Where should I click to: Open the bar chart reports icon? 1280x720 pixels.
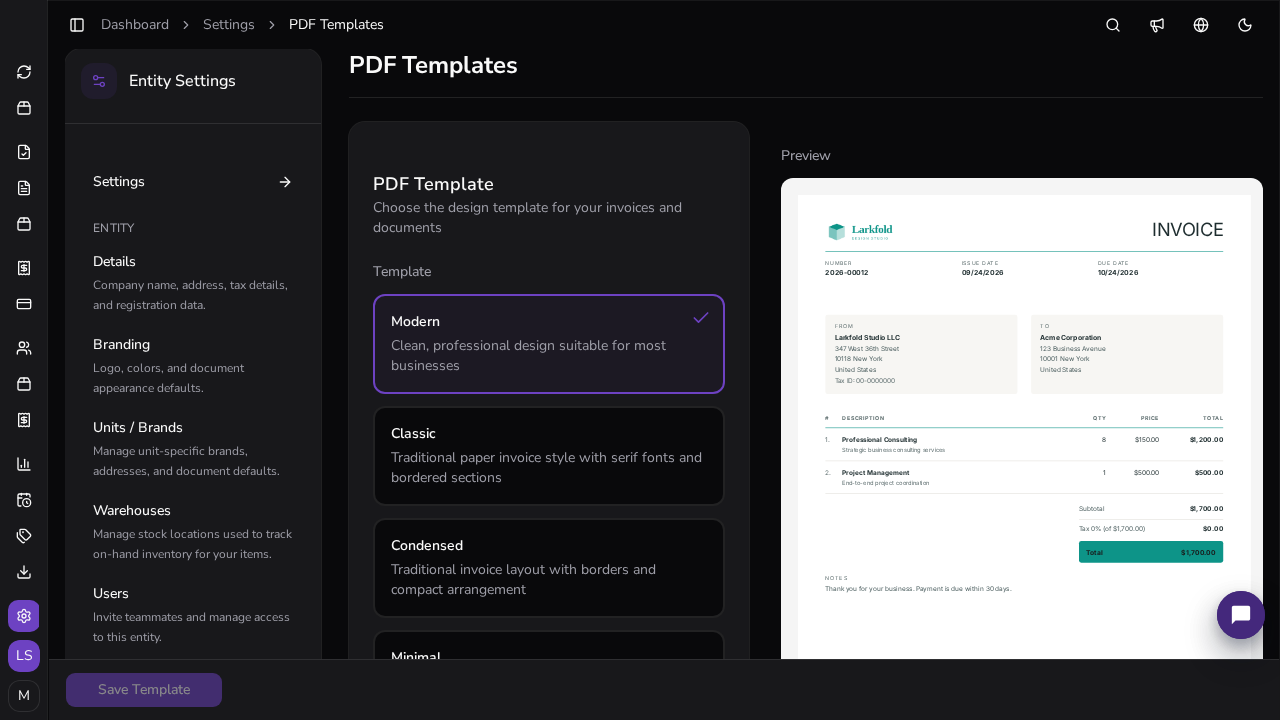(24, 464)
